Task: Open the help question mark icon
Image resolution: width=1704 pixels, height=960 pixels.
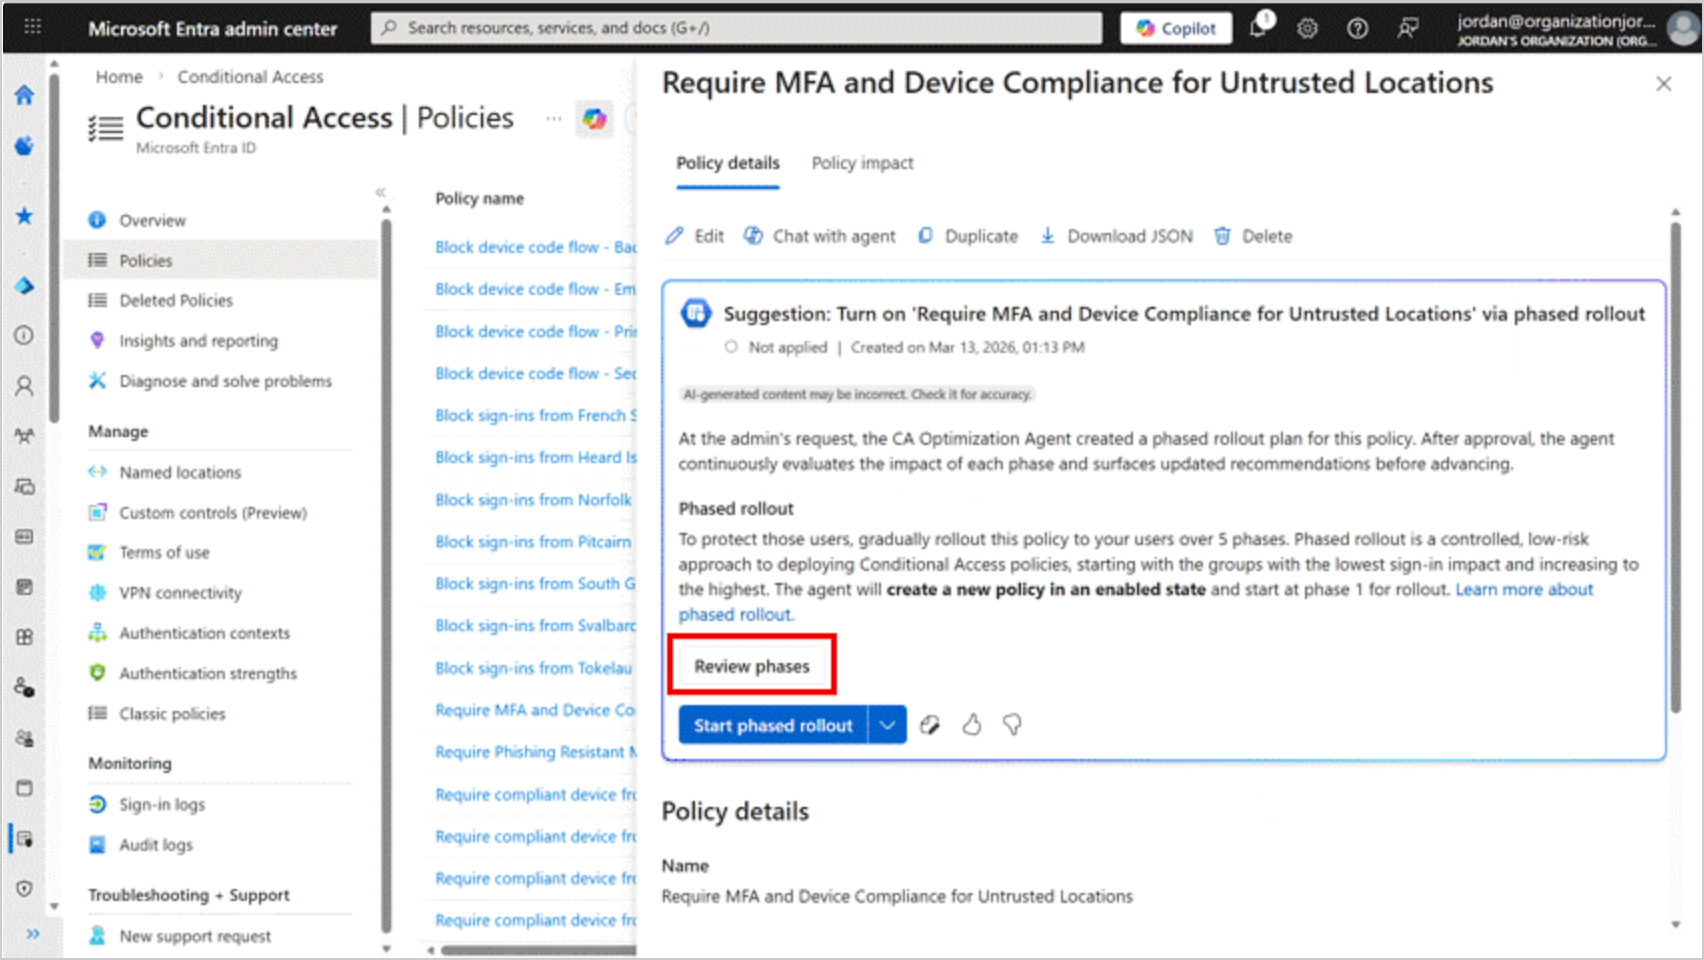Action: pos(1357,28)
